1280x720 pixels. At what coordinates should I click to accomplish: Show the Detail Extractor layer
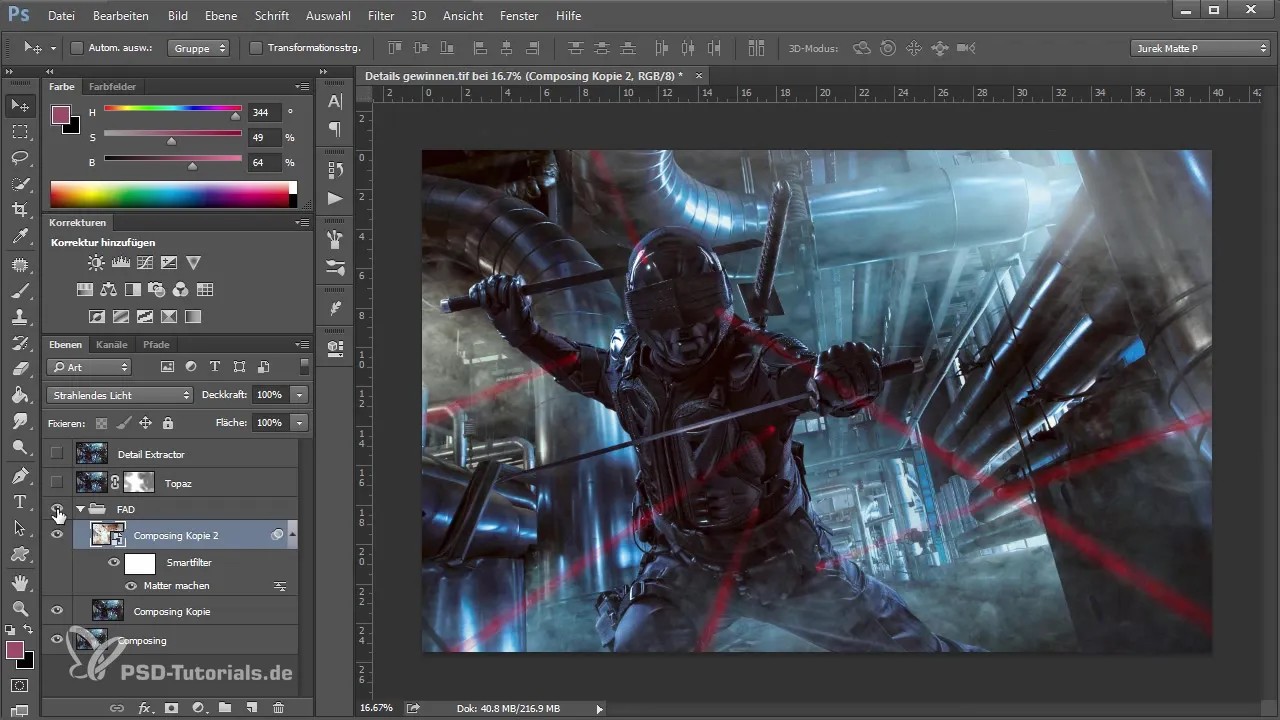click(57, 454)
